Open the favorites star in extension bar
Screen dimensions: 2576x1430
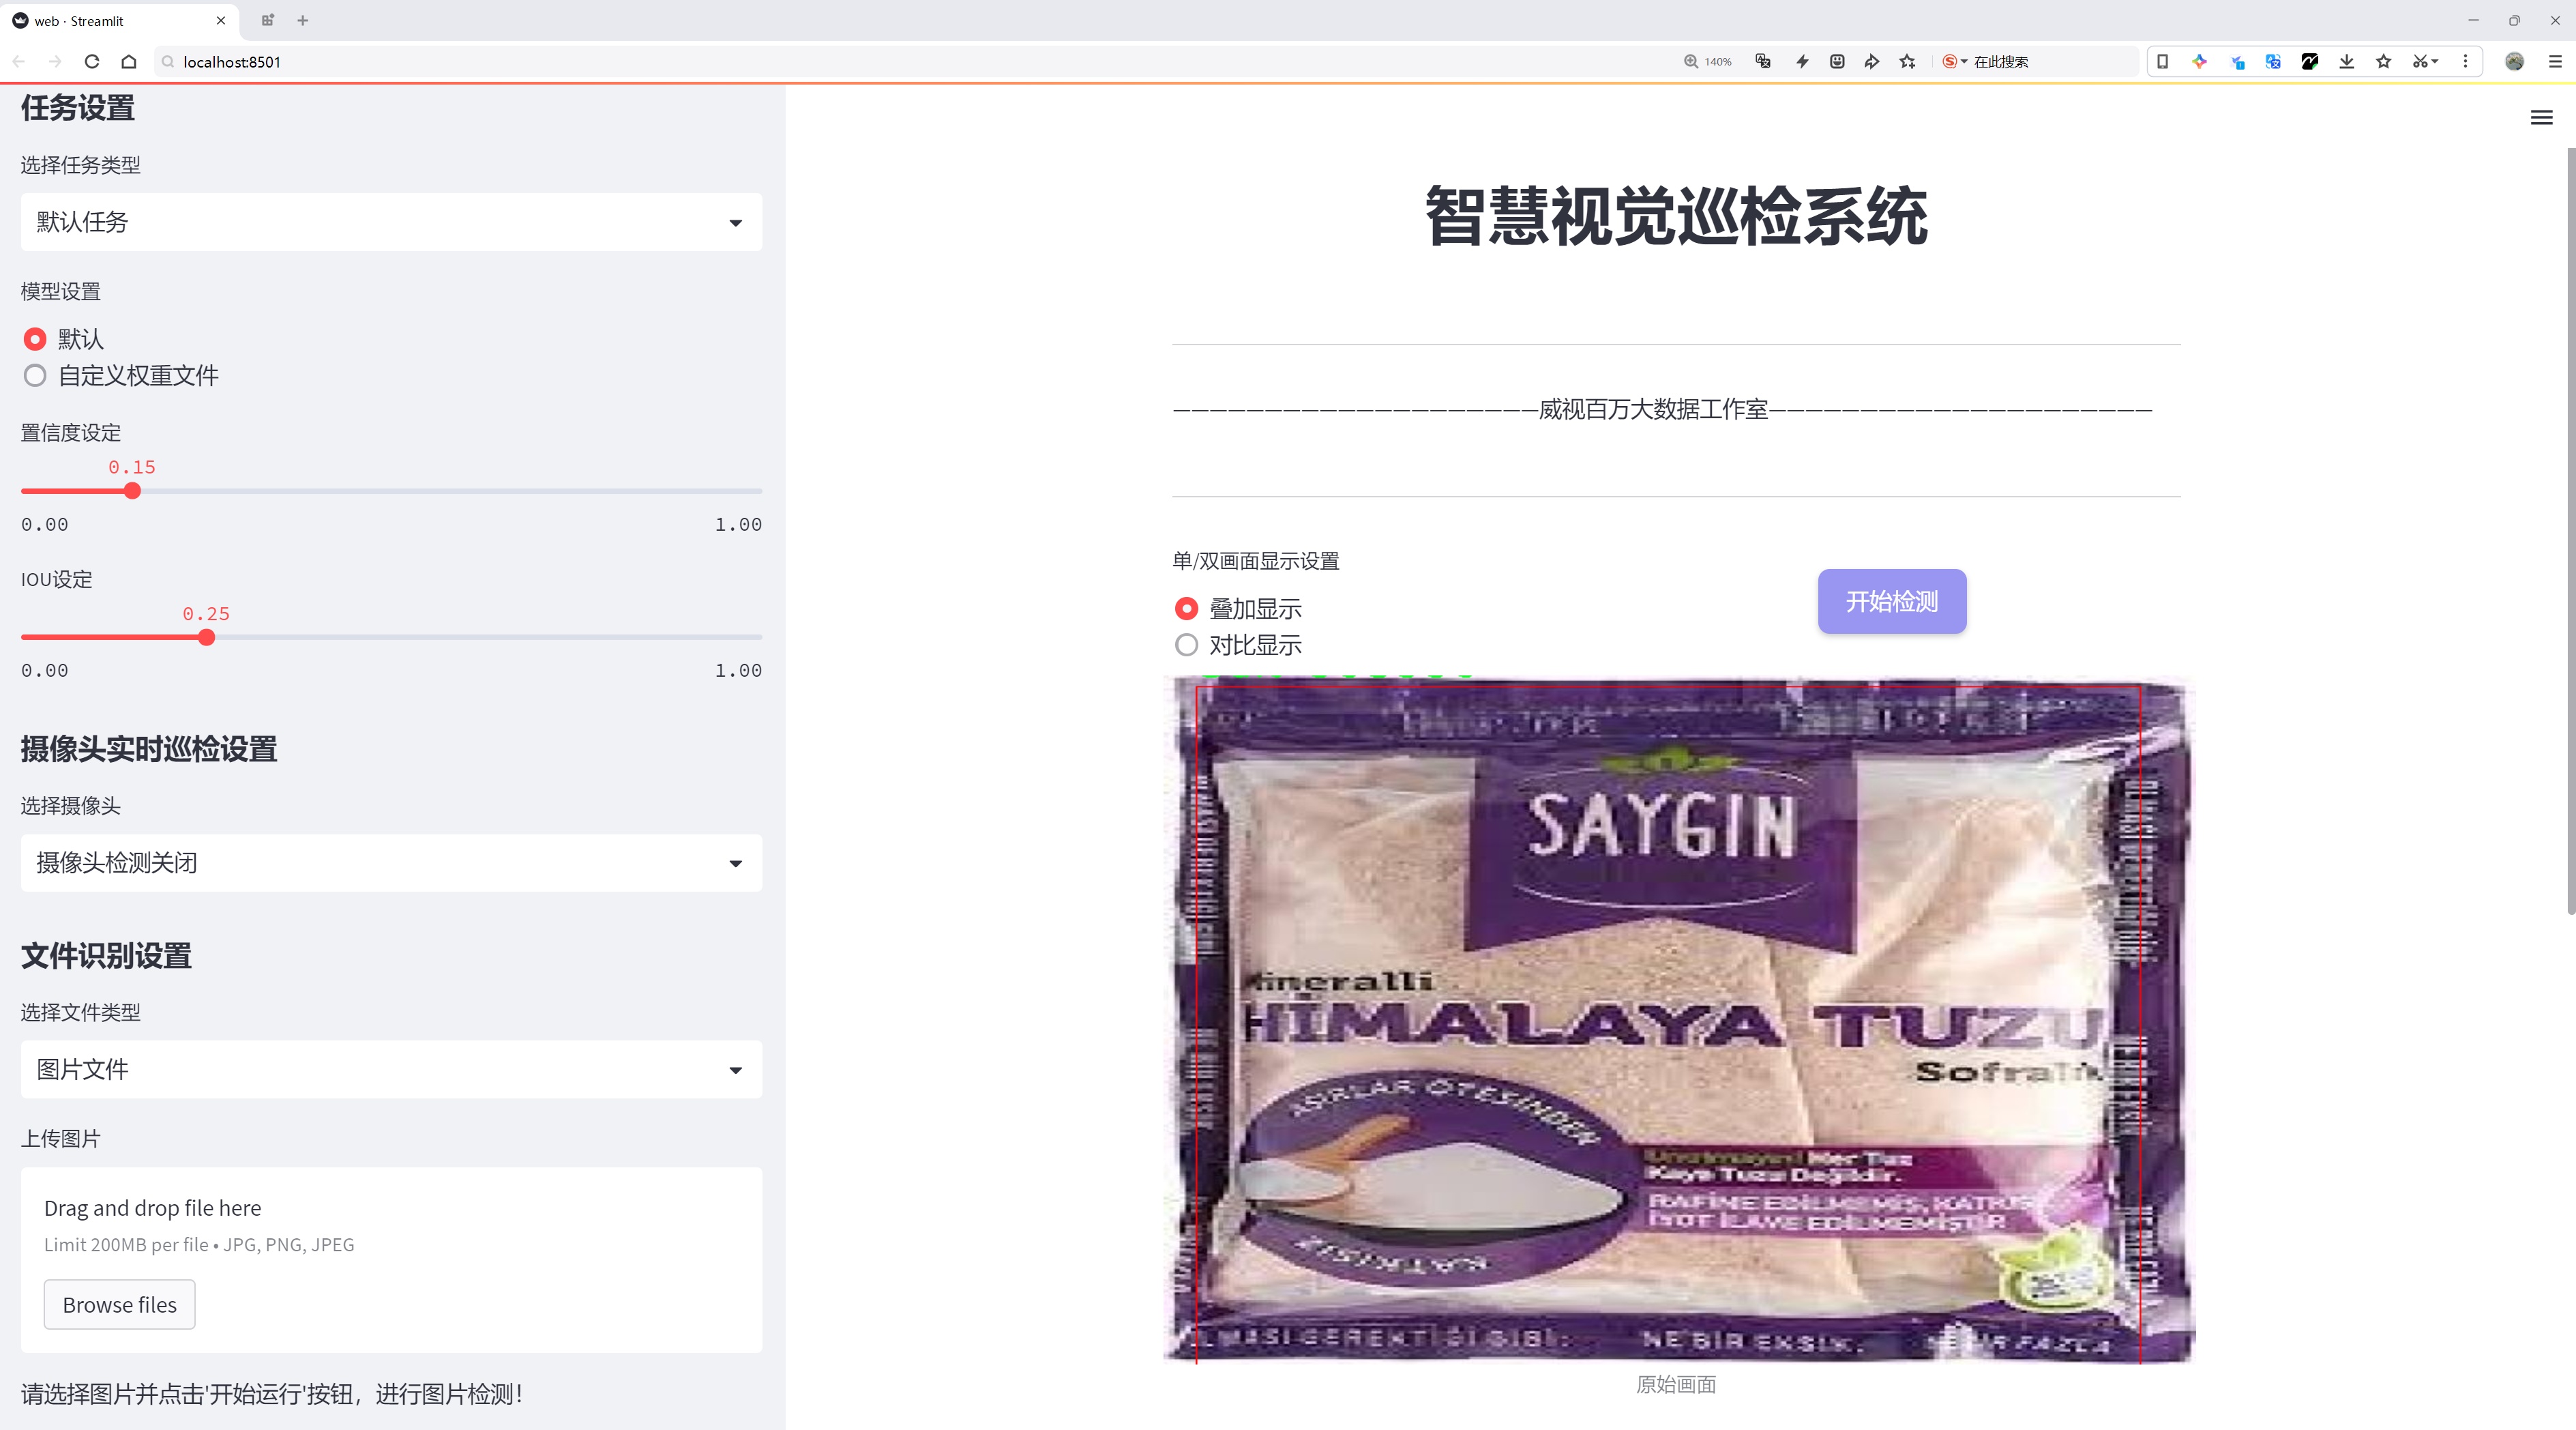[x=2384, y=62]
